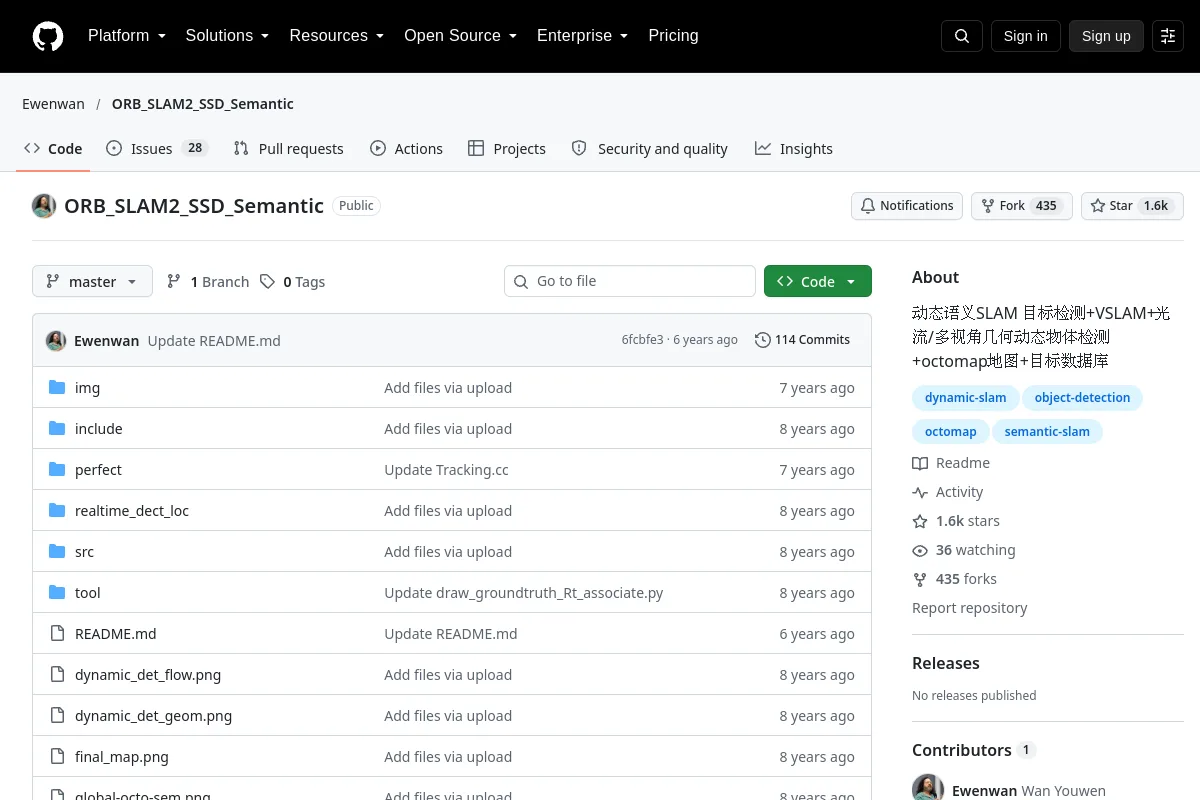Click the folder icon of include row
Viewport: 1200px width, 800px height.
(x=57, y=429)
